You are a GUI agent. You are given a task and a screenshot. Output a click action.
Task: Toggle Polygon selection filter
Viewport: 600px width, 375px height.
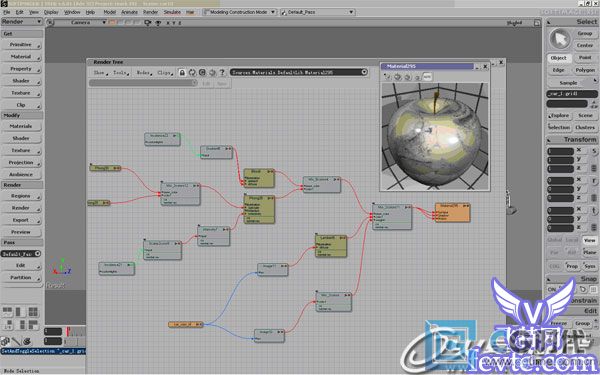tap(585, 70)
